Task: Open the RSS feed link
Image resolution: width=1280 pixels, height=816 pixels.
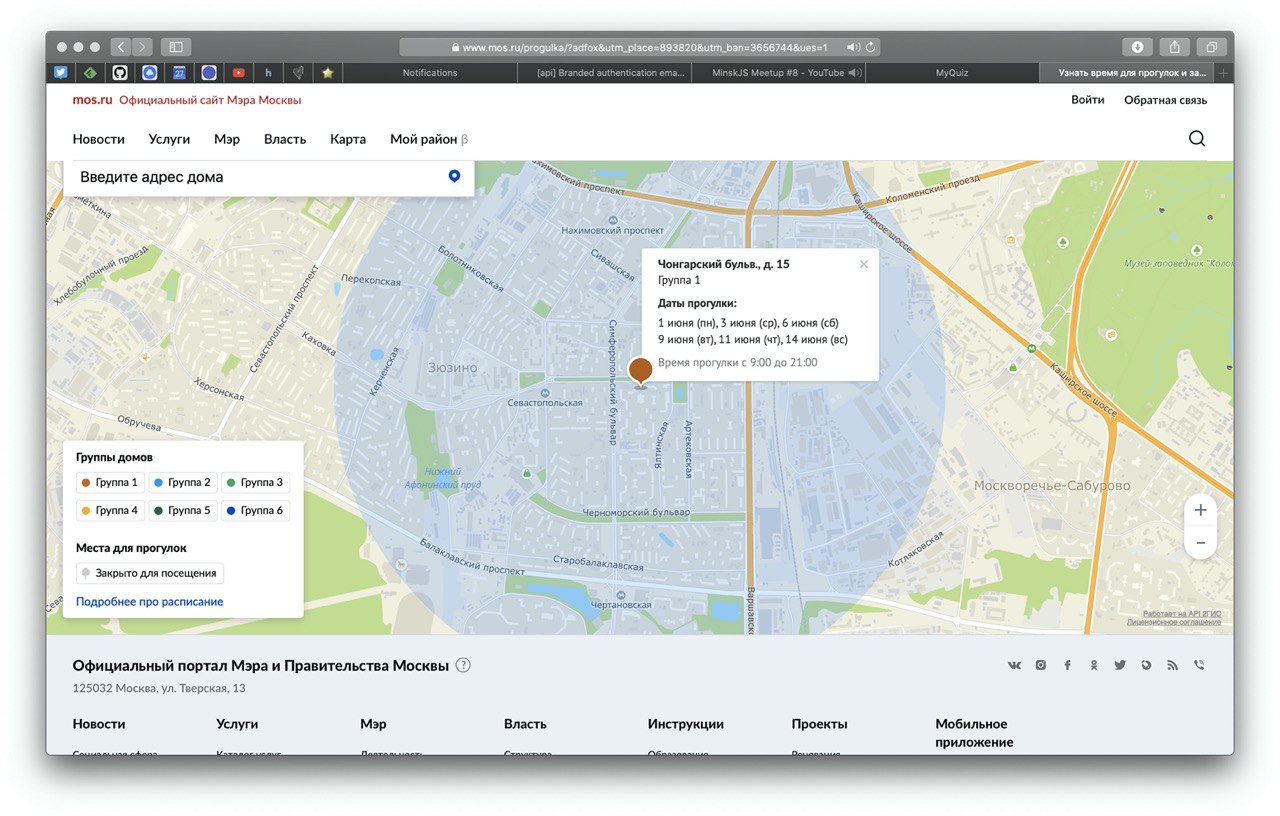Action: point(1172,665)
